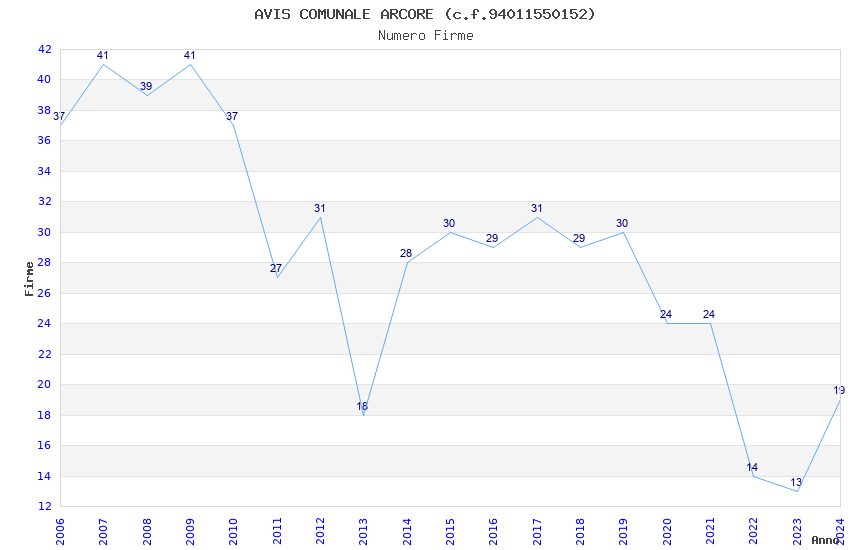Click the y-axis tick value 22
The height and width of the screenshot is (550, 850).
coord(44,354)
